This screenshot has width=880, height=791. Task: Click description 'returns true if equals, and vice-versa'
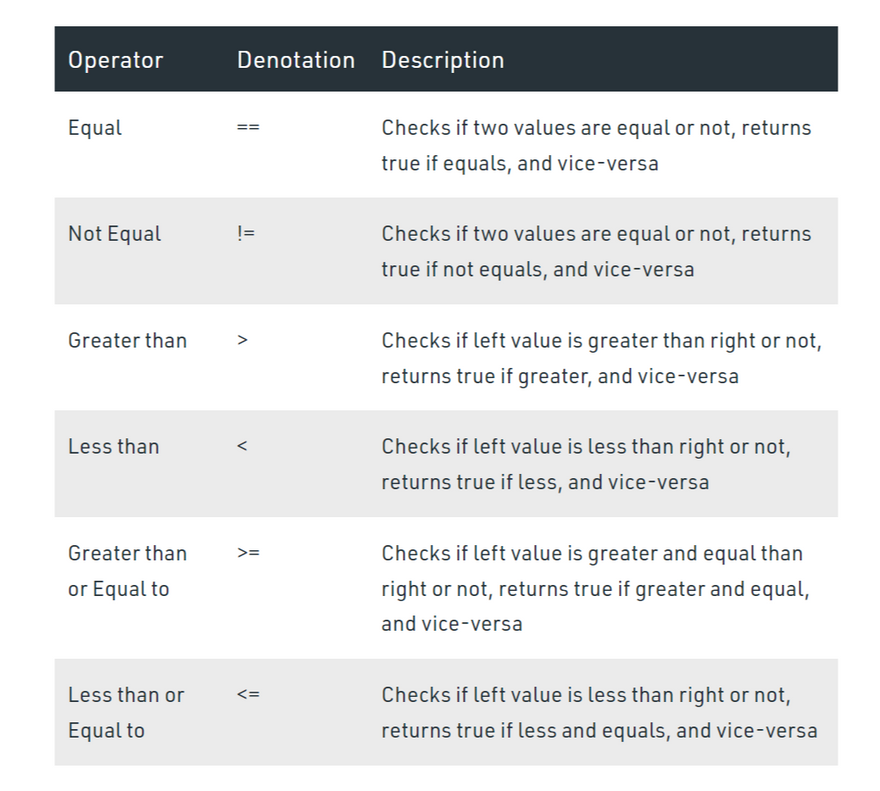pos(519,163)
